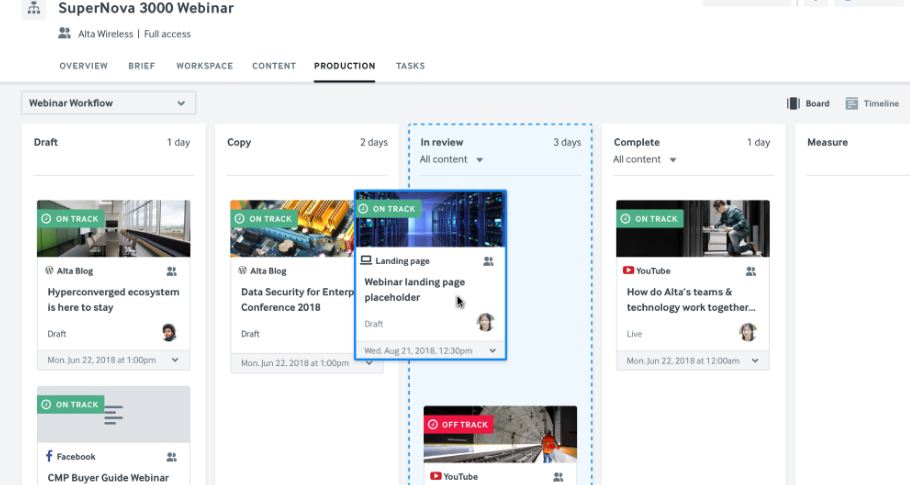The image size is (910, 485).
Task: Click 'Mon. Jun 22, 2018 at 12:00am' date text
Action: tap(683, 361)
